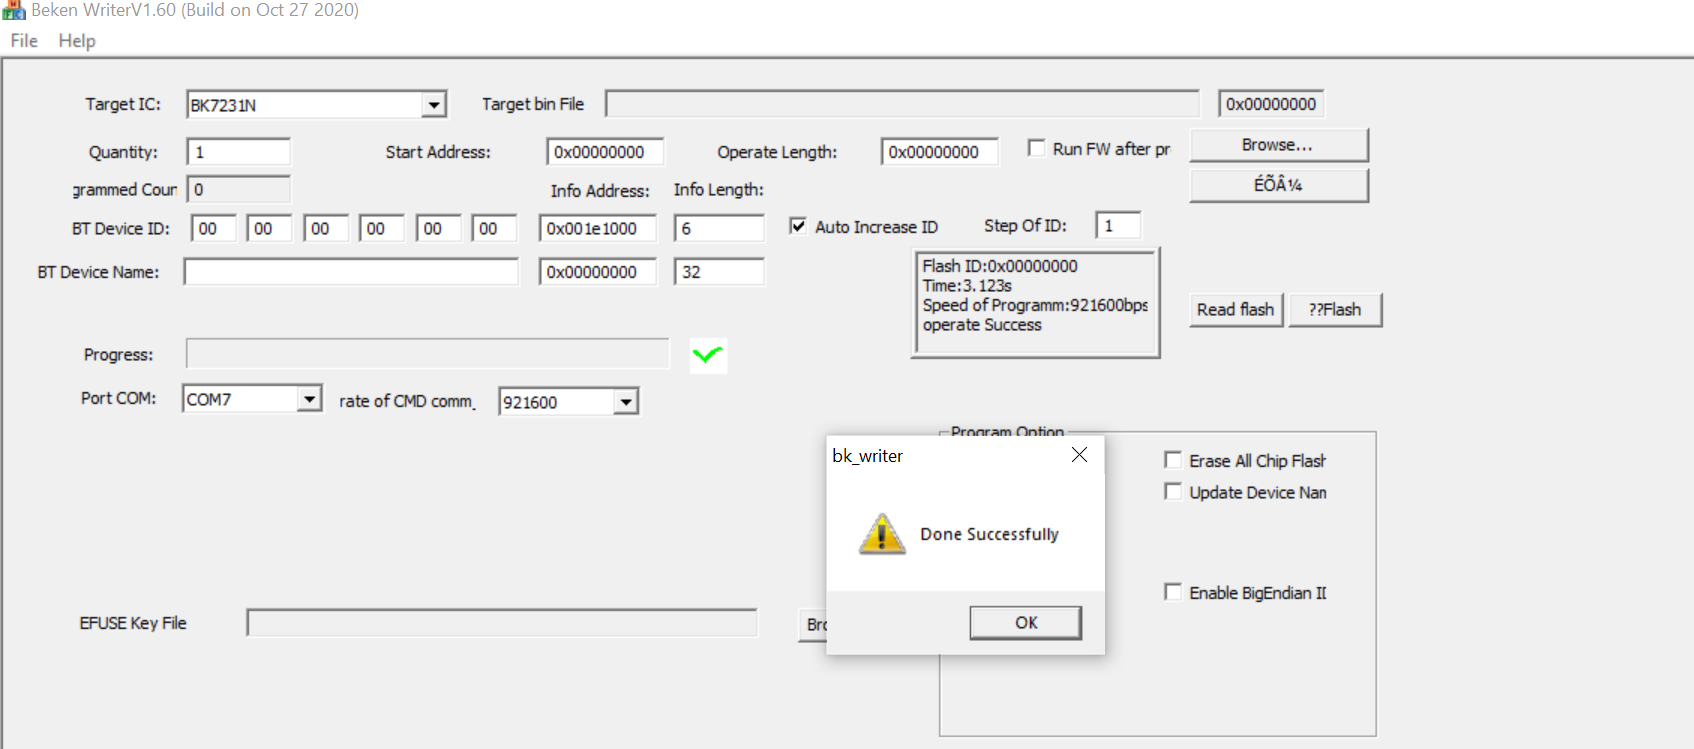
Task: Click the device name address 0x00000000 field
Action: click(597, 272)
